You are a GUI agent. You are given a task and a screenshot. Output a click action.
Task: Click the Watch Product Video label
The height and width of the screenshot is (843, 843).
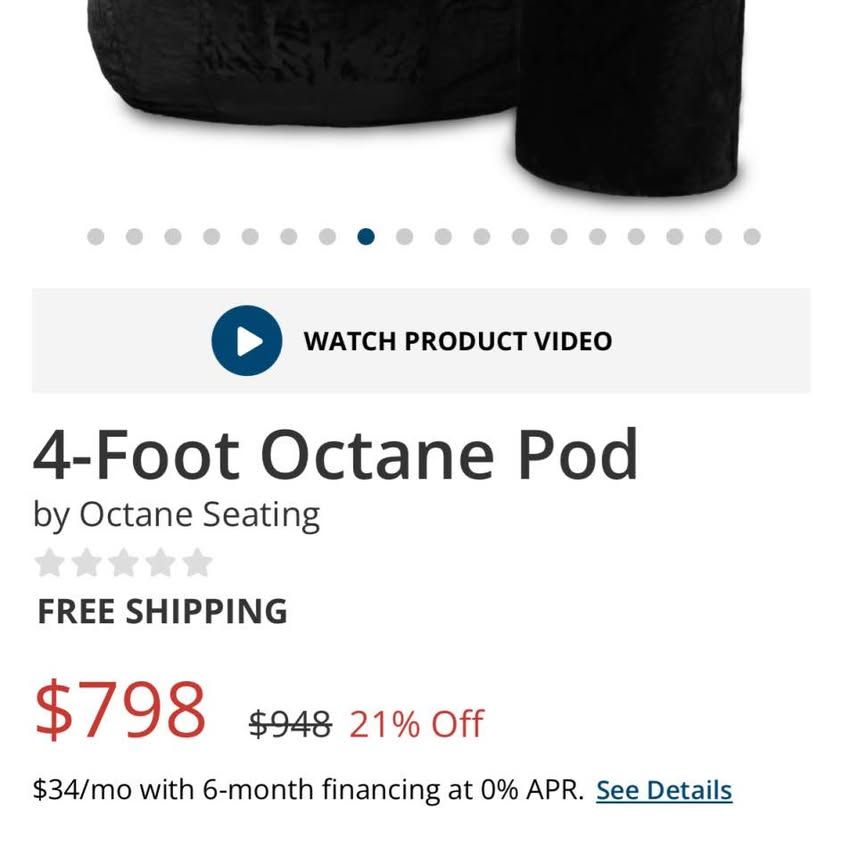(x=457, y=341)
